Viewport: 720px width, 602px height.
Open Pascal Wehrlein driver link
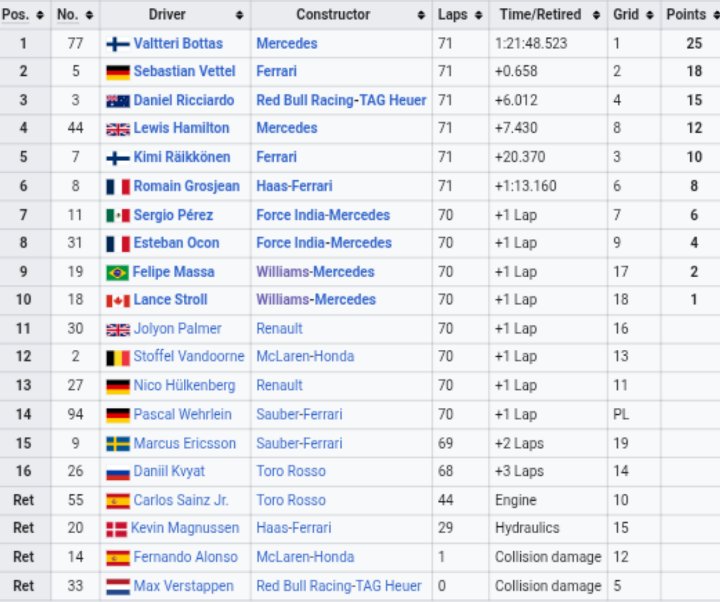[x=182, y=414]
